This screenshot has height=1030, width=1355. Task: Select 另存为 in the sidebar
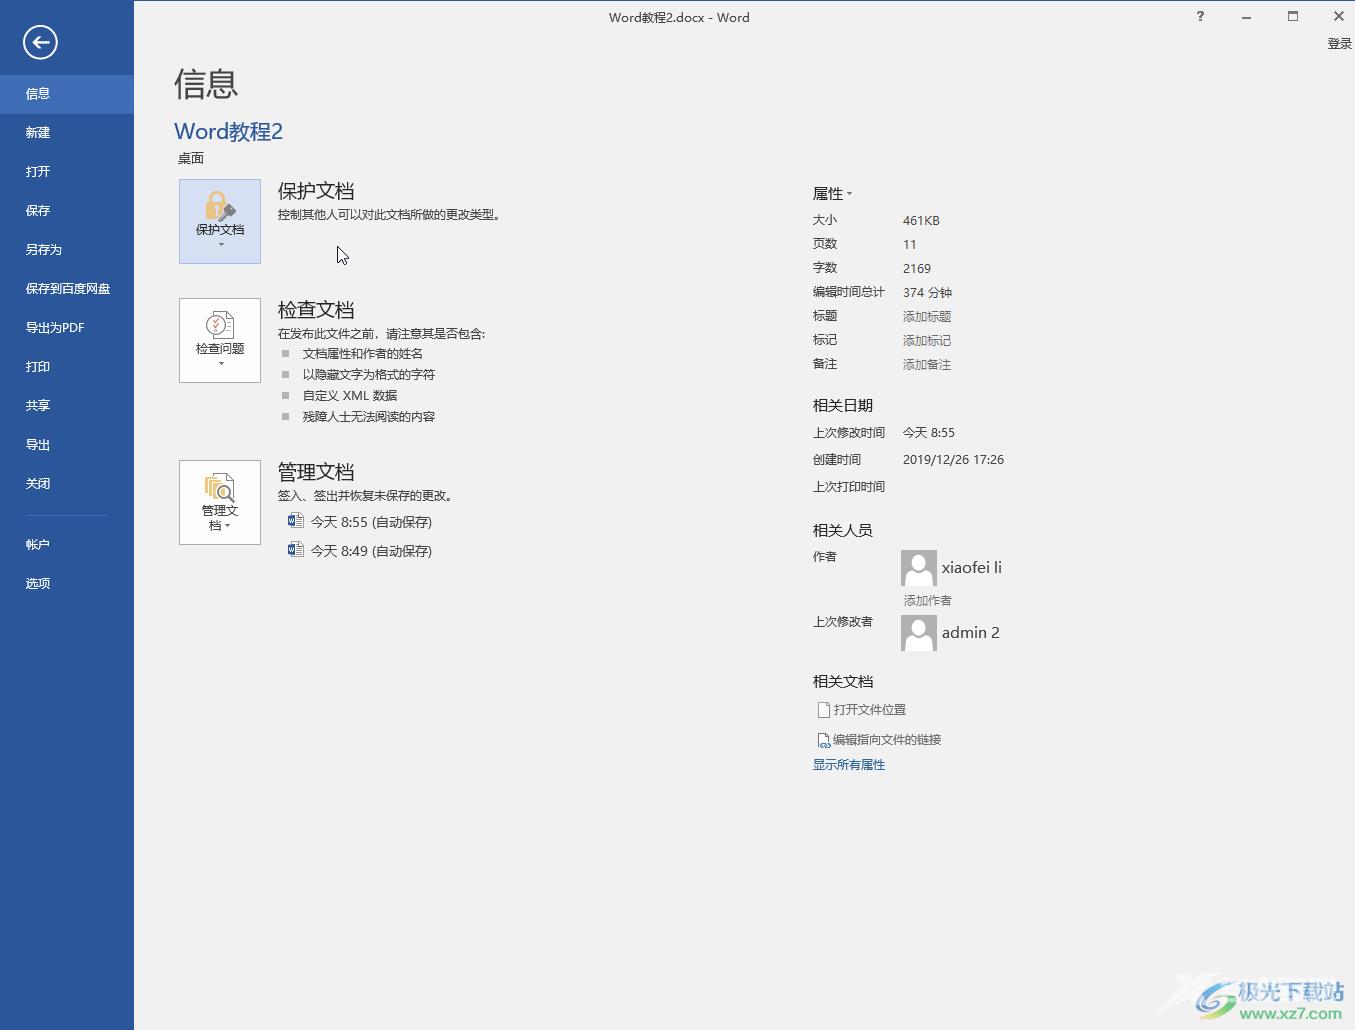[x=67, y=250]
